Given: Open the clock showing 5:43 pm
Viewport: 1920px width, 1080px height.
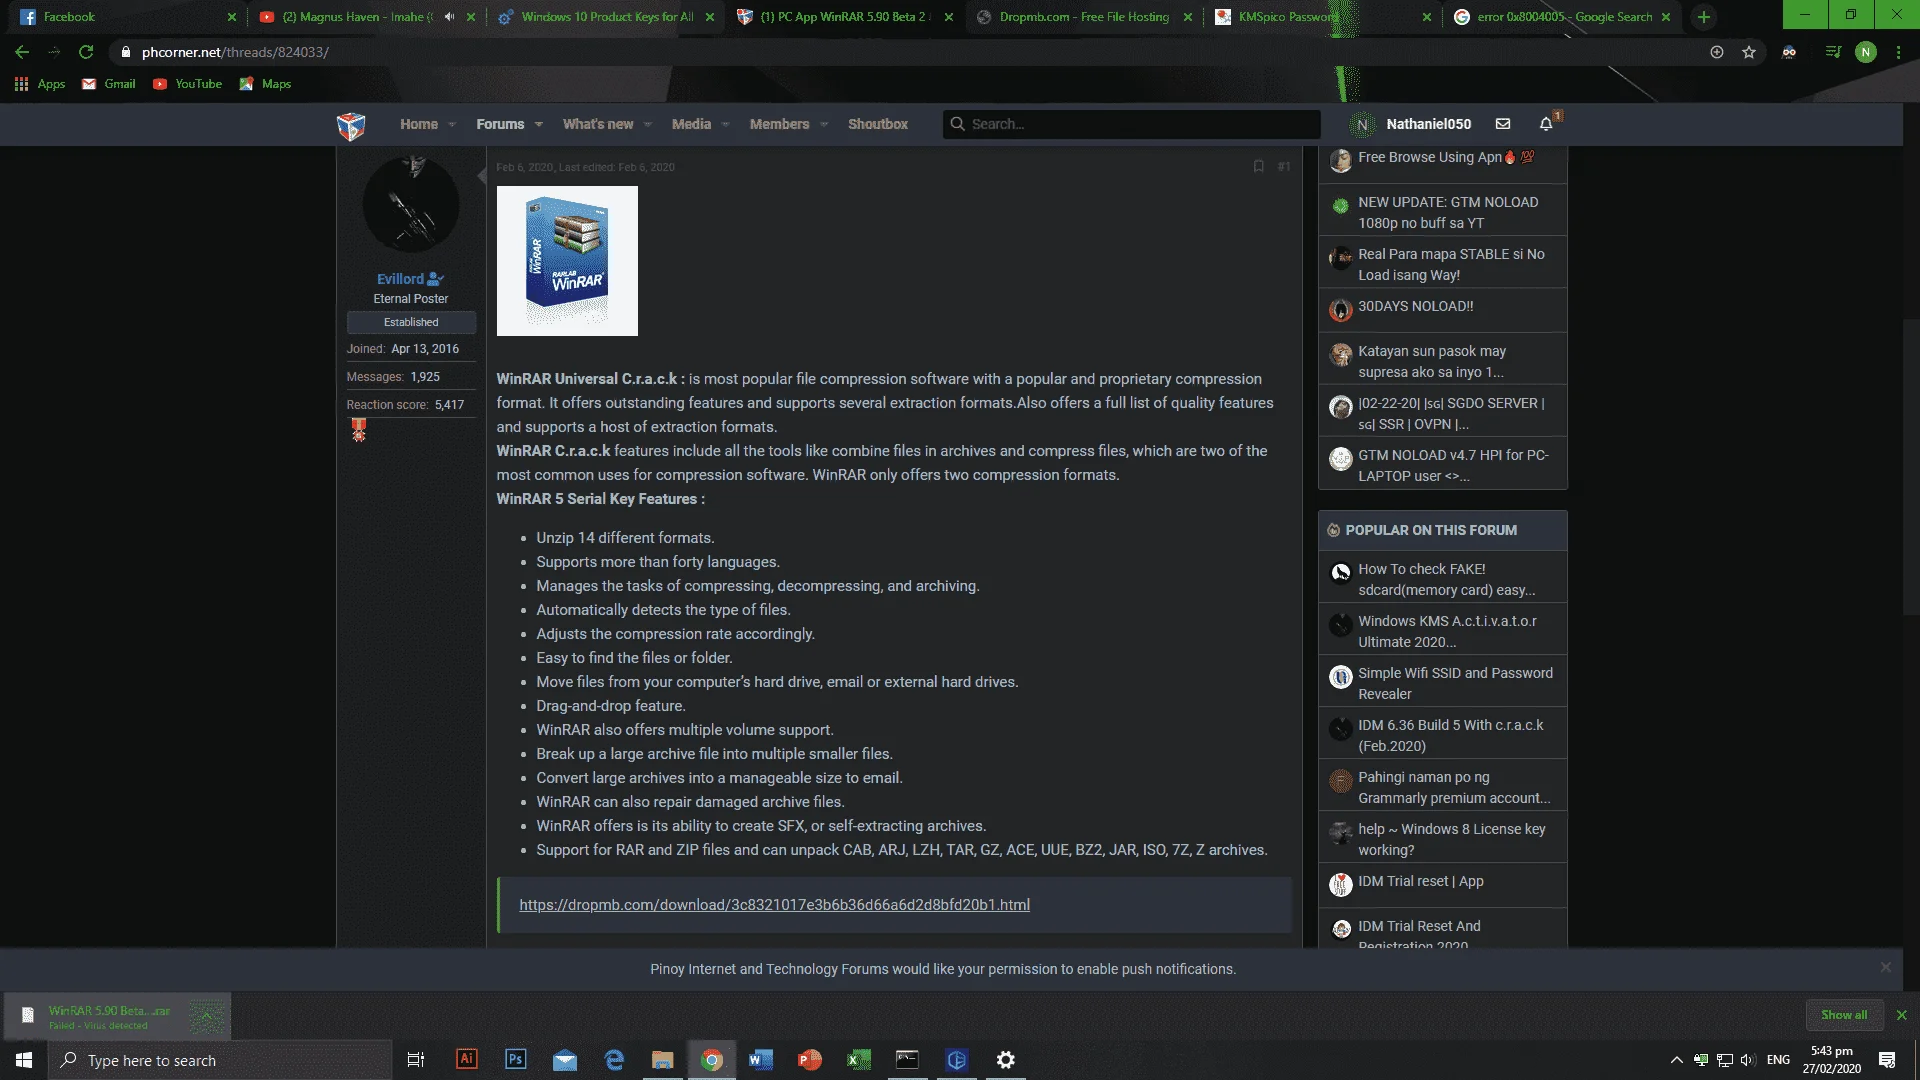Looking at the screenshot, I should [x=1832, y=1060].
